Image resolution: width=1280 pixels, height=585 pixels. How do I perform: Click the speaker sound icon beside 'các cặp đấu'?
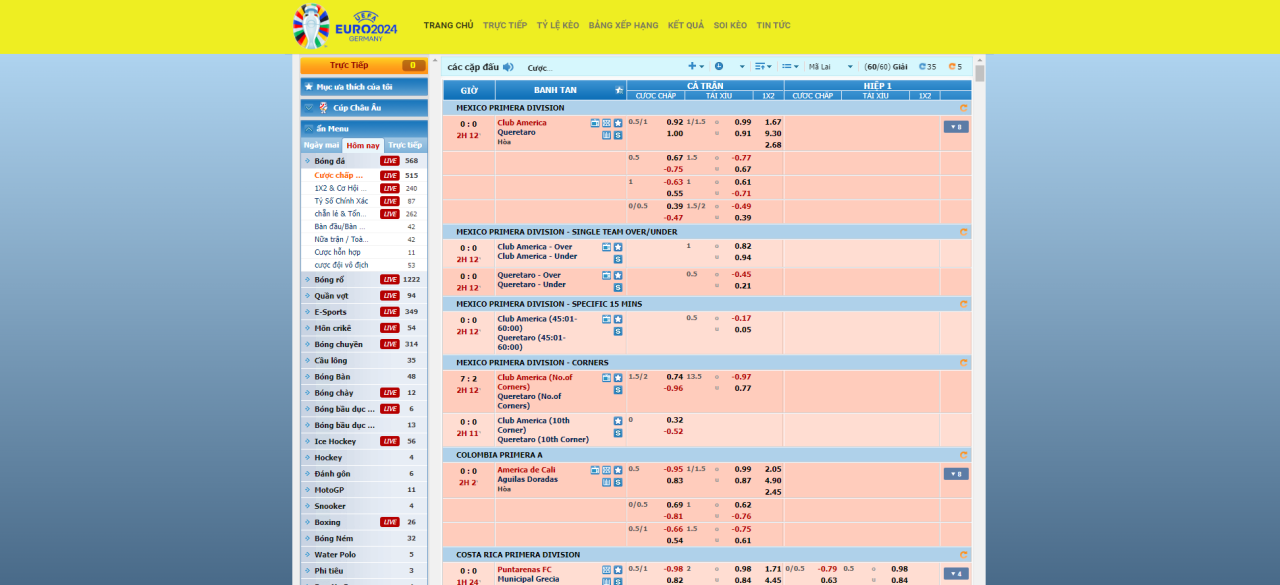(509, 67)
